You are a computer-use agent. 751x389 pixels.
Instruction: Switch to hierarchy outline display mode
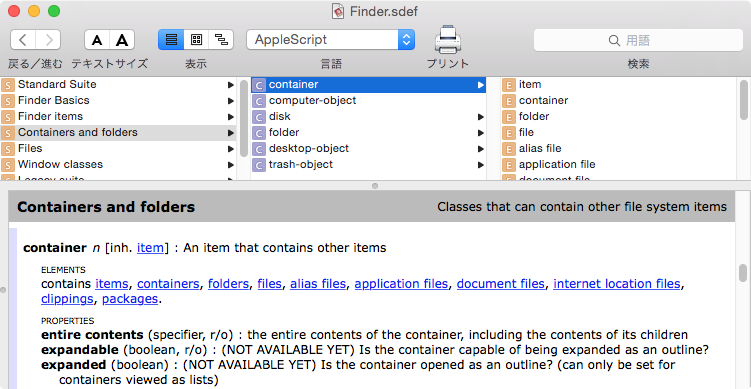221,40
